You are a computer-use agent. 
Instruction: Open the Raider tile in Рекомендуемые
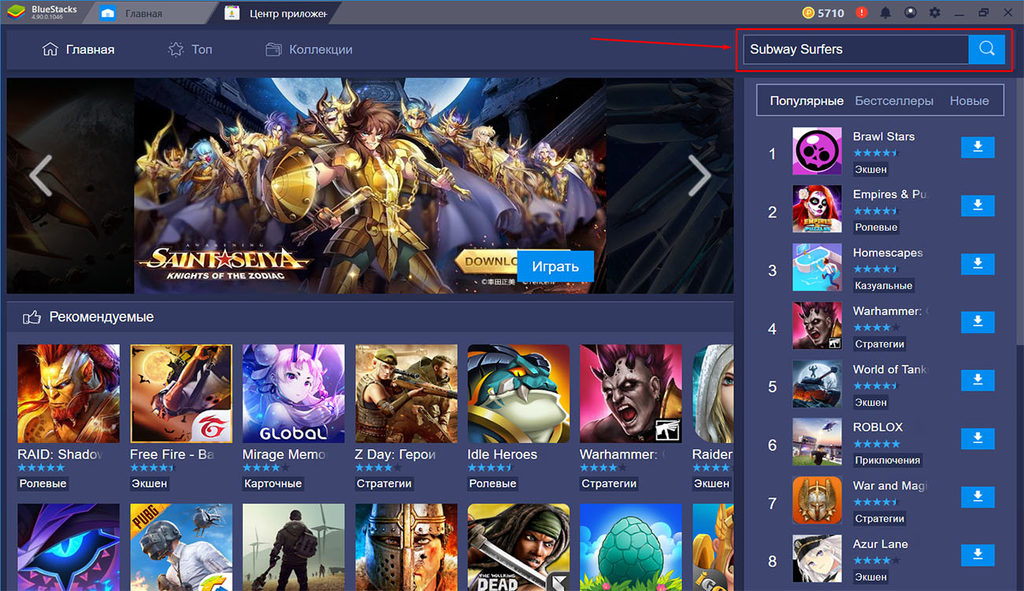click(713, 394)
